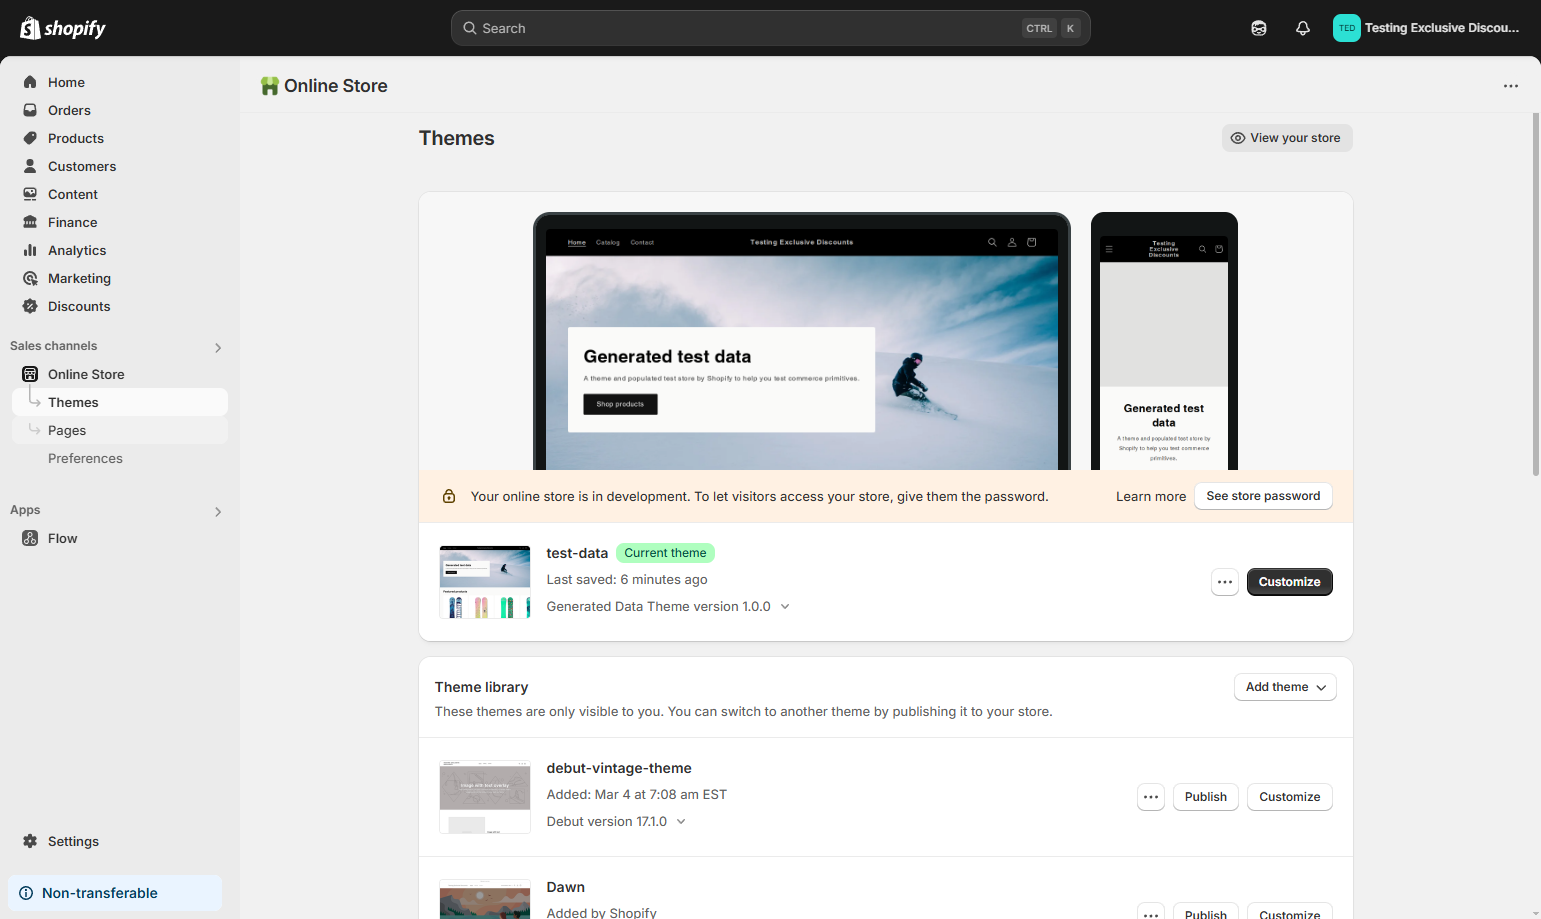Click See store password button
This screenshot has height=919, width=1541.
[x=1263, y=496]
